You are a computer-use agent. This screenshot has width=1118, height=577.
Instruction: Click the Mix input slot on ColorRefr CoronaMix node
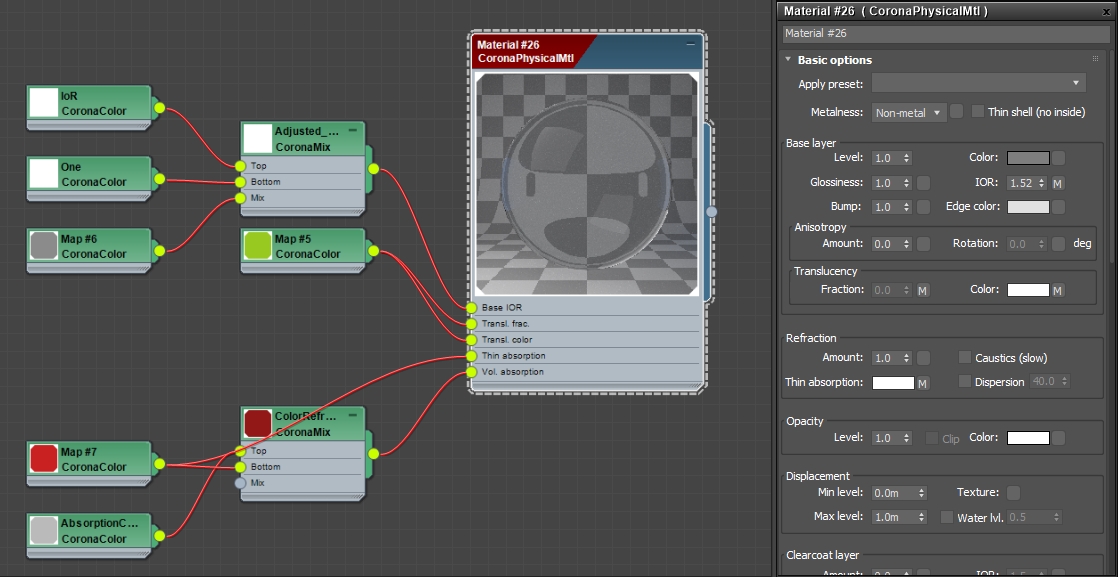pyautogui.click(x=240, y=483)
